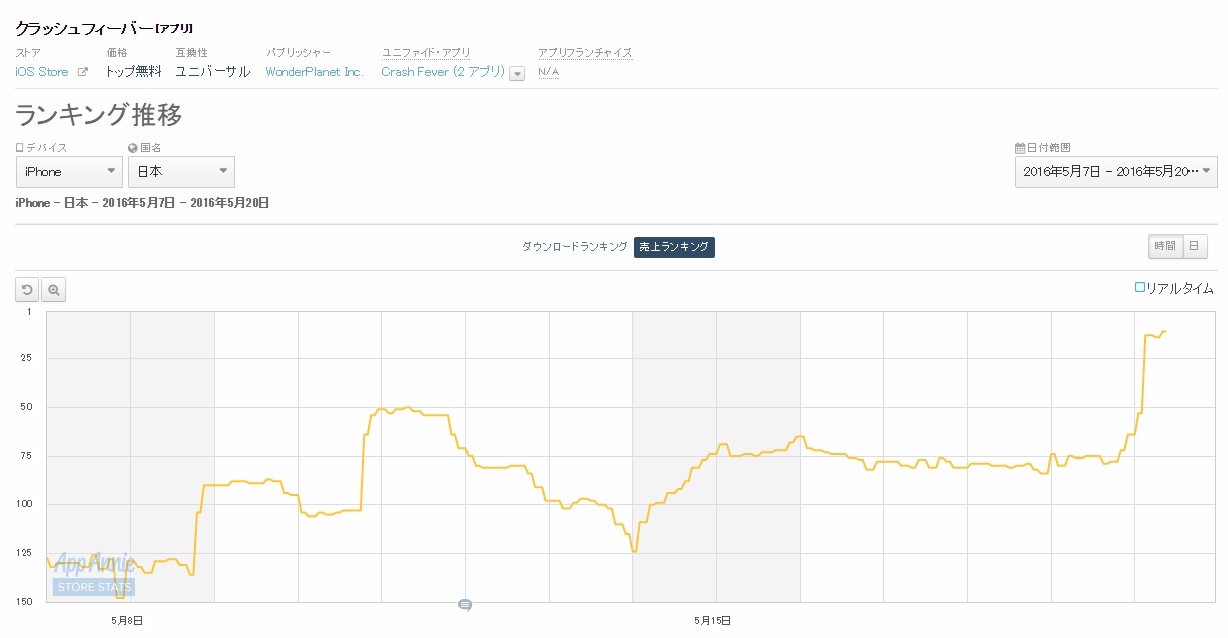Screen dimensions: 1228x638
Task: Click the トップ無料 price value
Action: pos(134,72)
